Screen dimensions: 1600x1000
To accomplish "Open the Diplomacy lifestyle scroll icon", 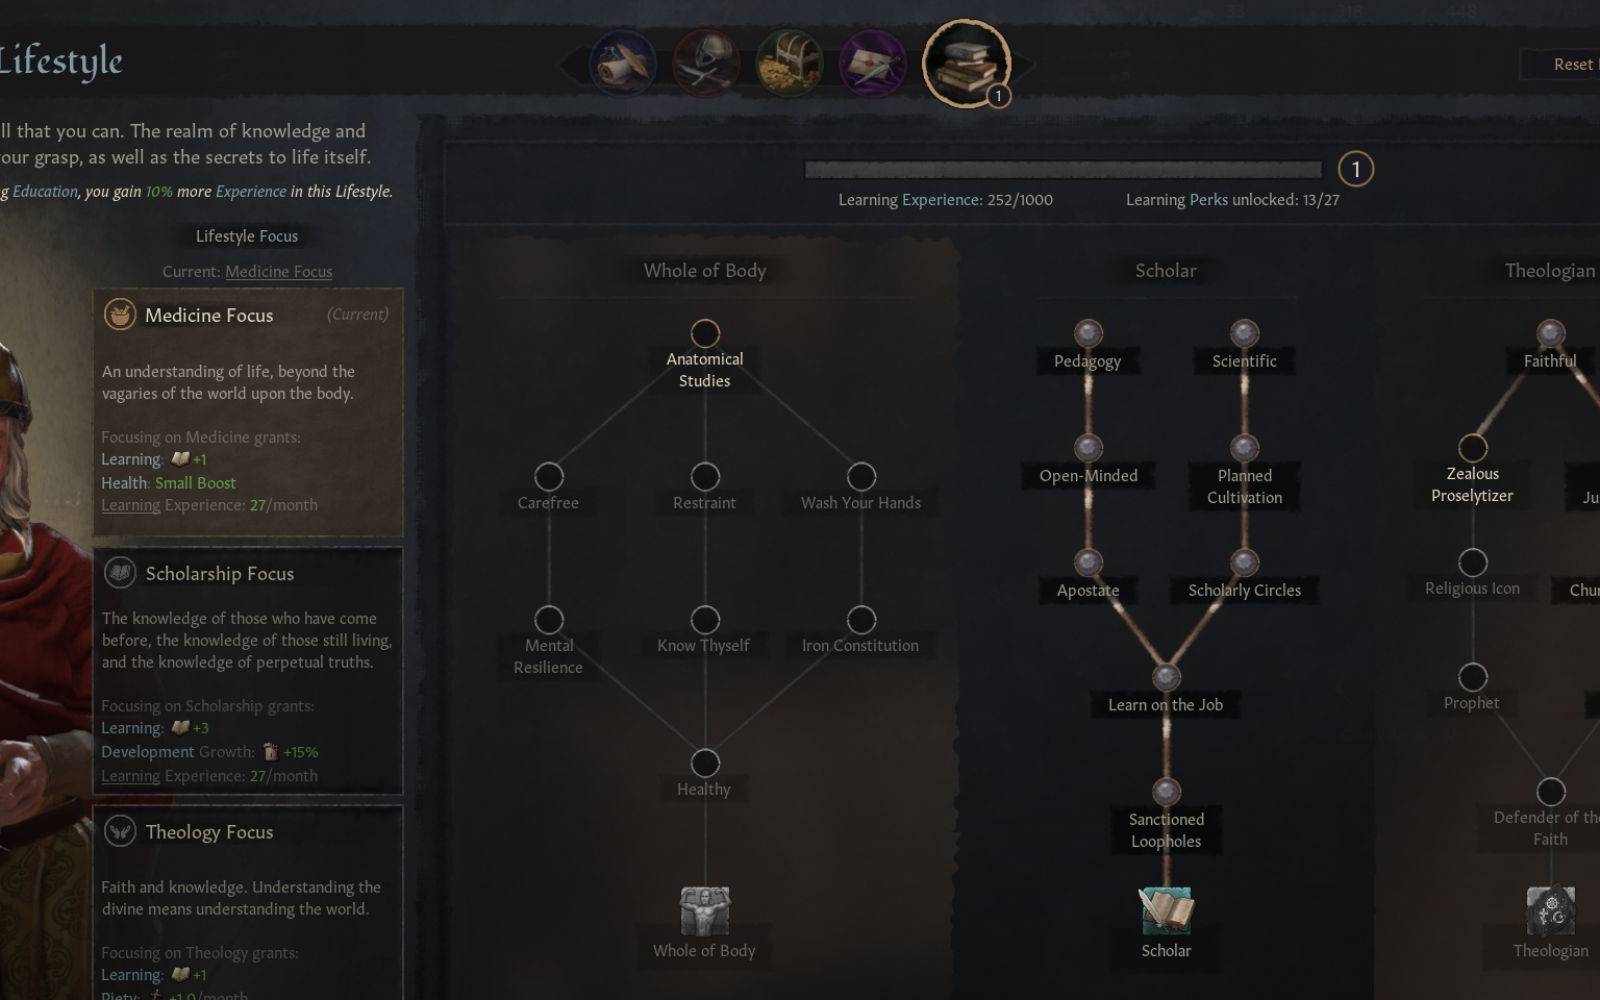I will coord(622,63).
